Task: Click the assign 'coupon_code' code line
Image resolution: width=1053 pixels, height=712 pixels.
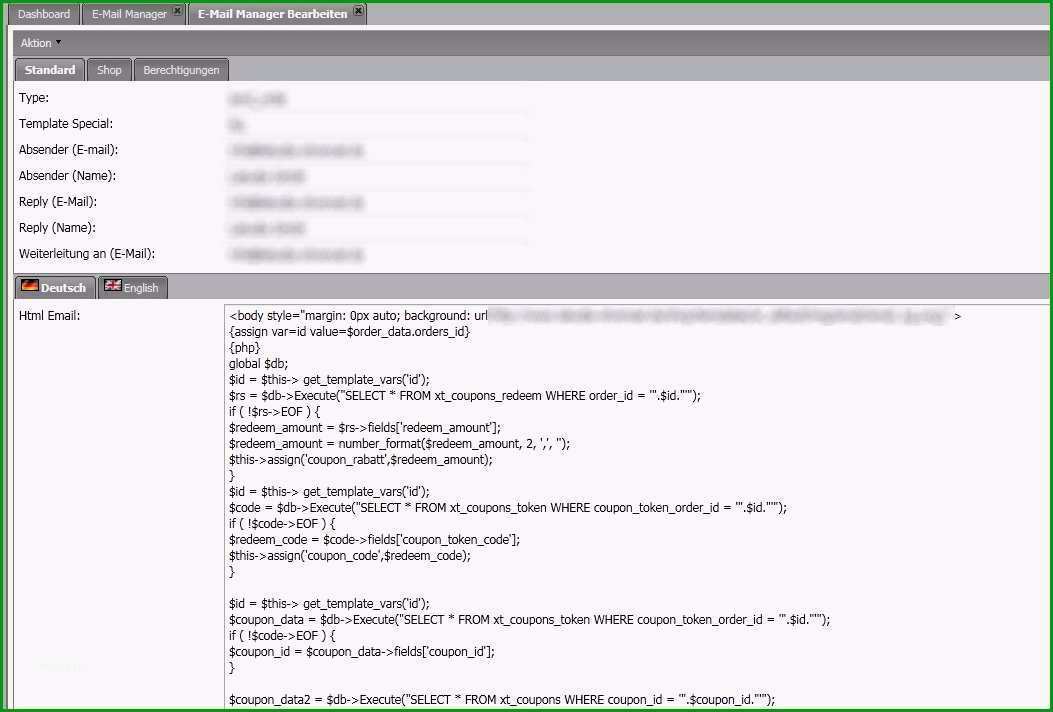Action: (x=350, y=556)
